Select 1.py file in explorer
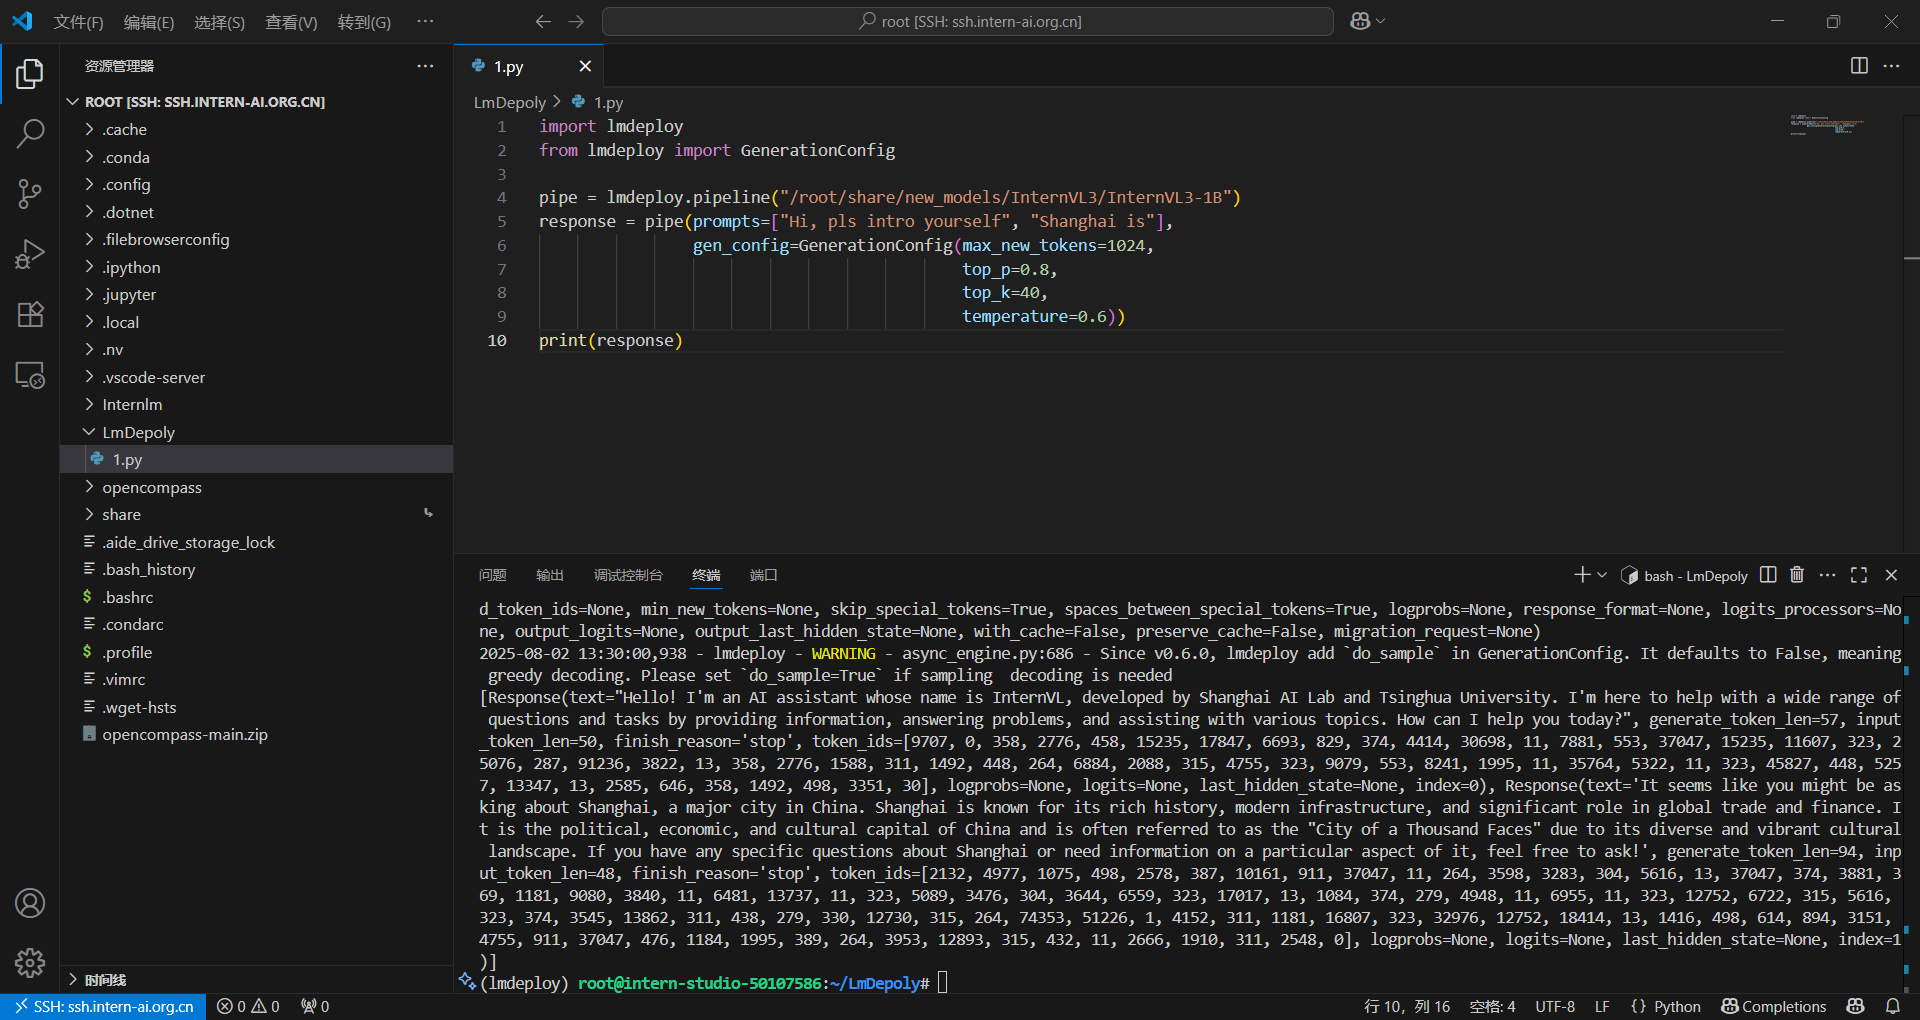 (256, 460)
